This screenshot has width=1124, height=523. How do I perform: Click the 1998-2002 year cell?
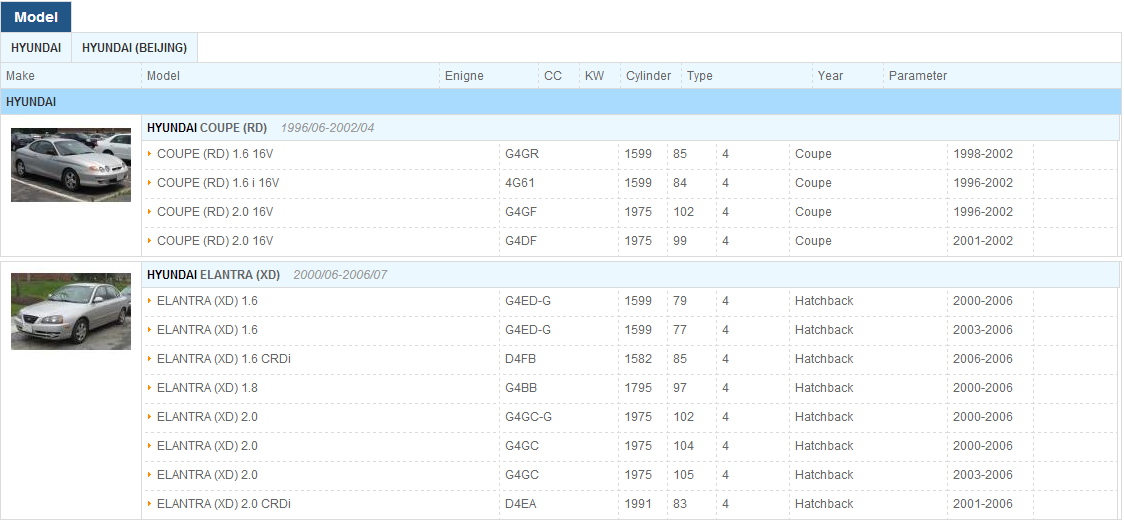(983, 154)
